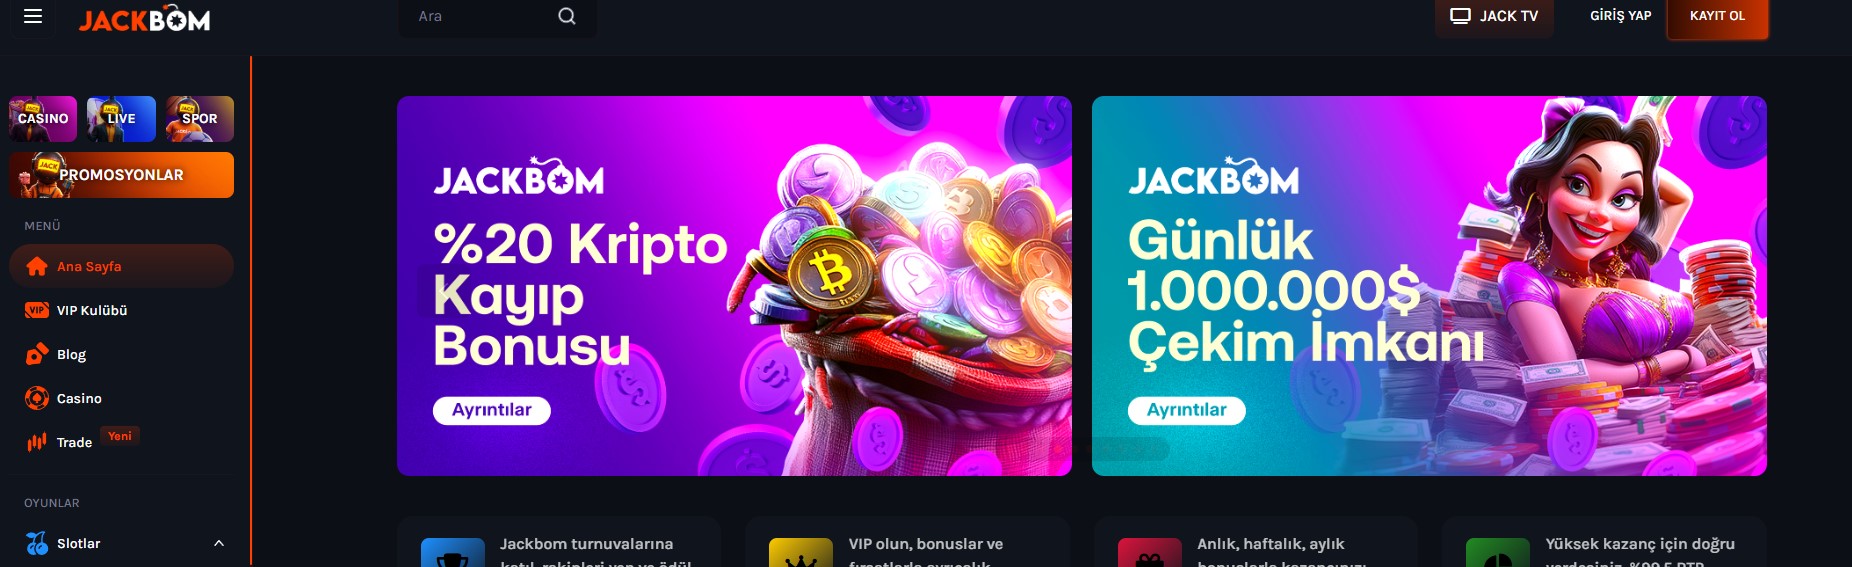Collapse the Slotlar section chevron

pos(219,543)
